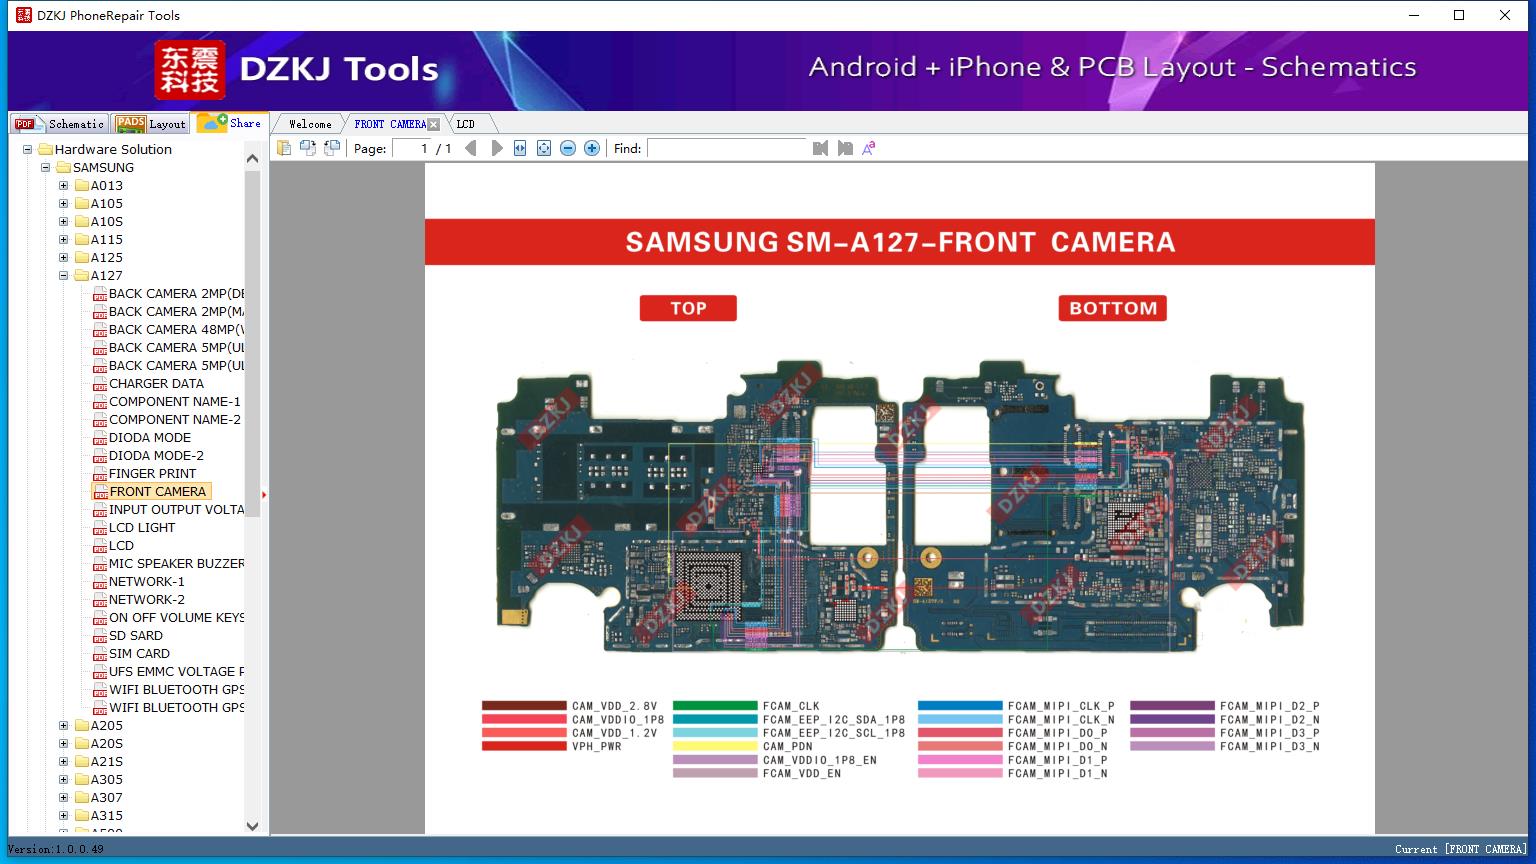Collapse the SAMSUNG folder node

click(x=46, y=168)
